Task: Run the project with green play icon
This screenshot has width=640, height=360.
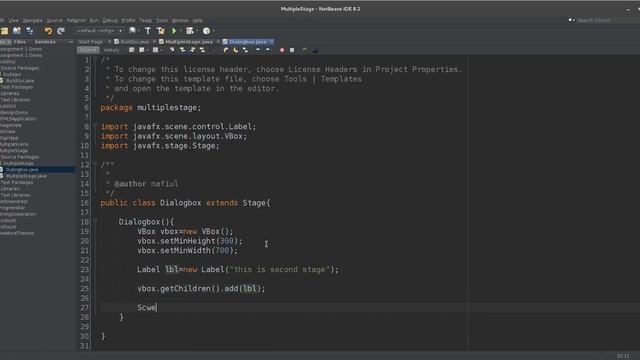Action: [x=174, y=31]
